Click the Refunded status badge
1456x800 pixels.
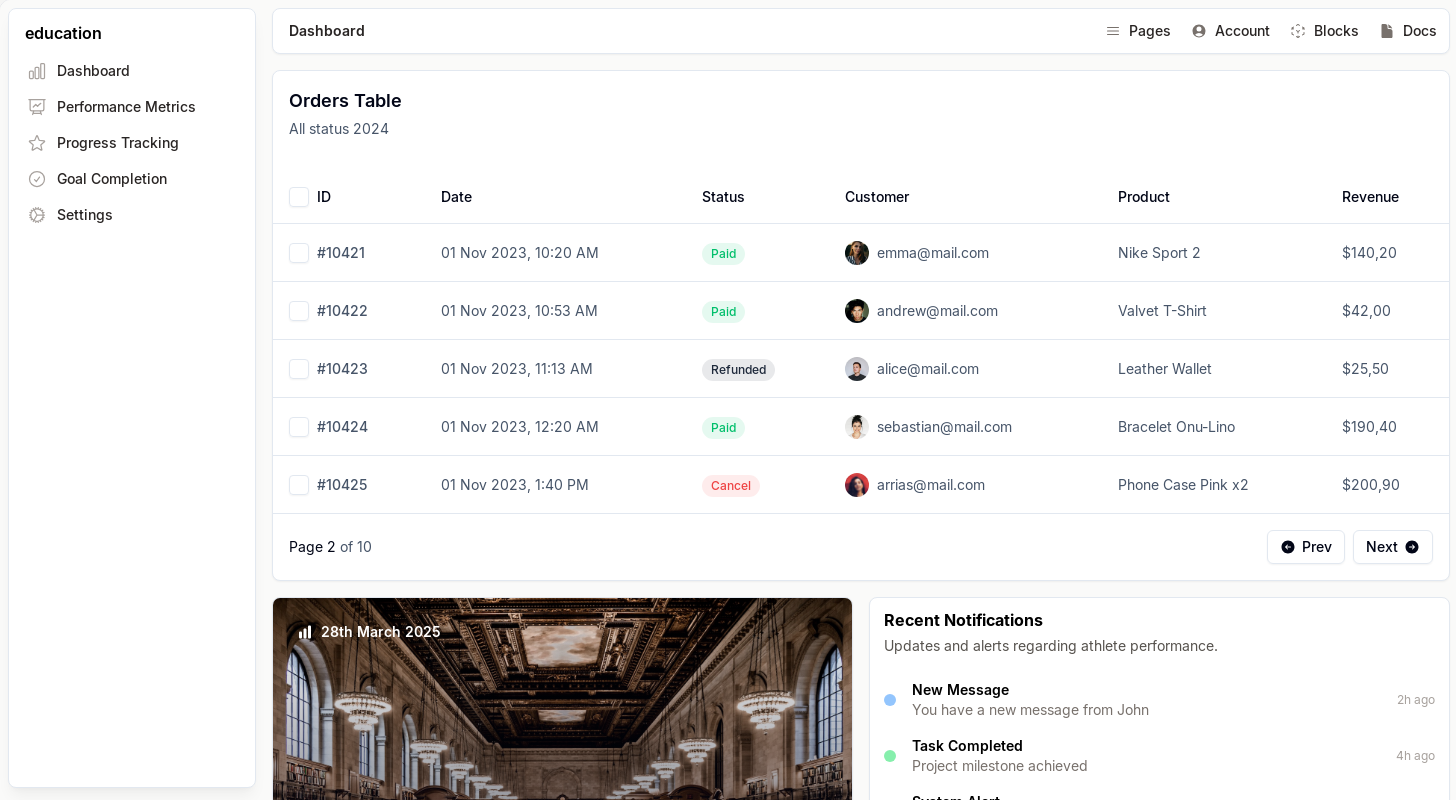tap(738, 370)
